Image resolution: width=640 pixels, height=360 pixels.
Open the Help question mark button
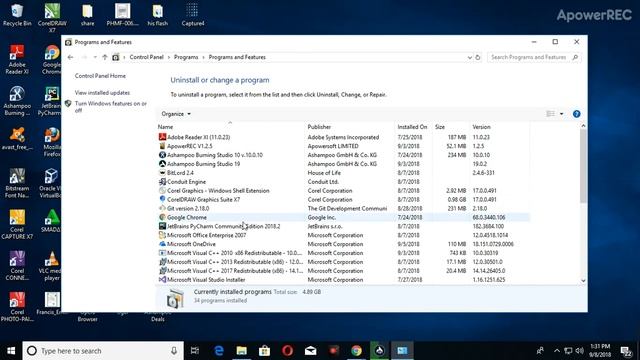click(x=576, y=114)
